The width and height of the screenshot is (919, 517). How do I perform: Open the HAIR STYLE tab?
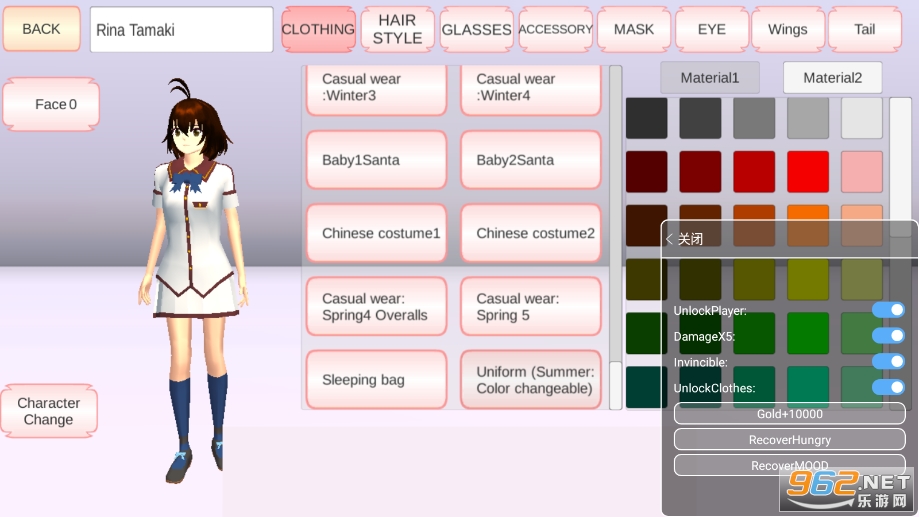pyautogui.click(x=397, y=29)
